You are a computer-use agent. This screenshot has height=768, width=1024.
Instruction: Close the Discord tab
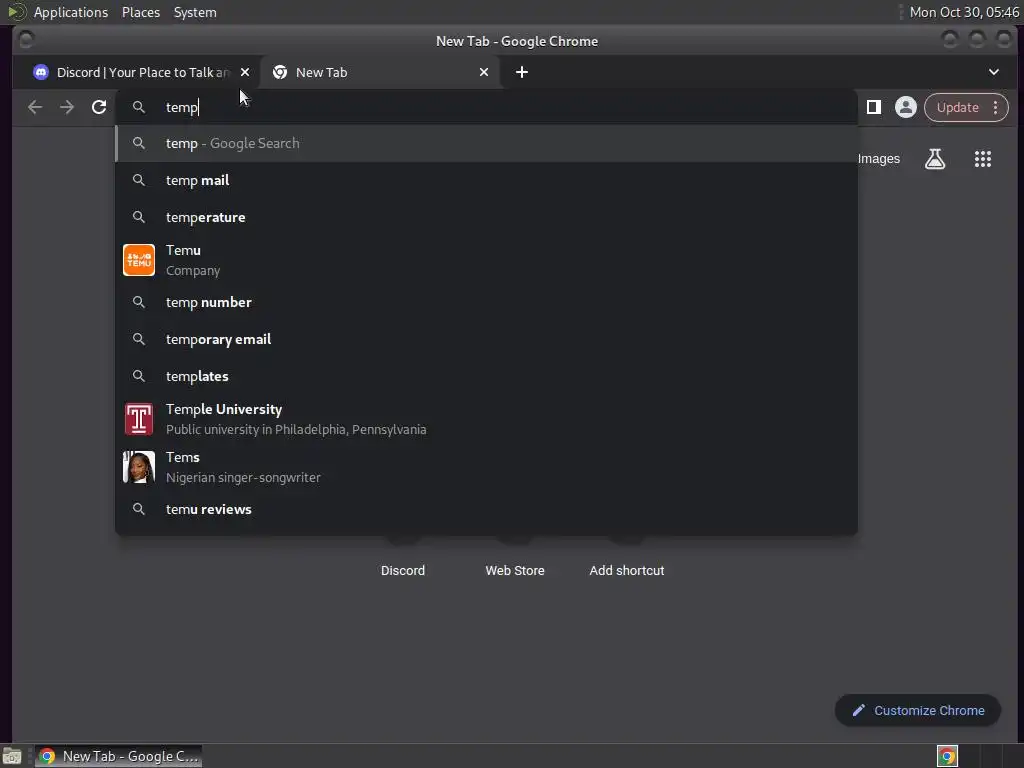[245, 72]
